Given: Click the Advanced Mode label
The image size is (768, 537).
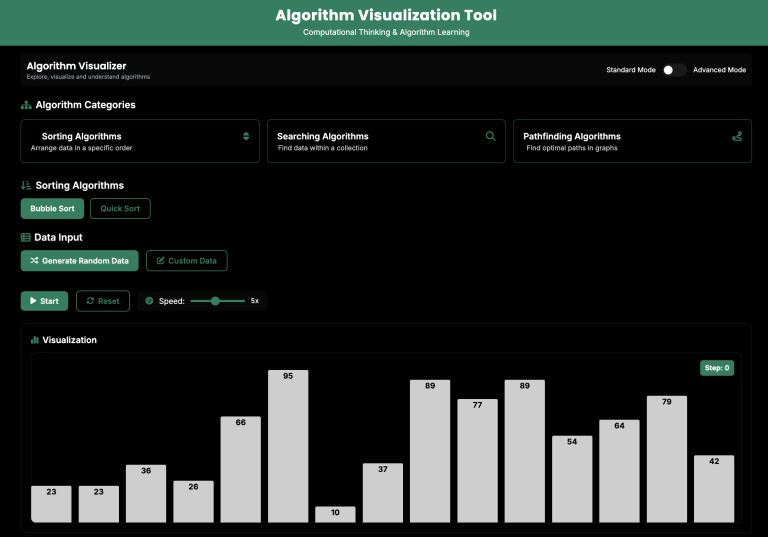Looking at the screenshot, I should click(720, 70).
